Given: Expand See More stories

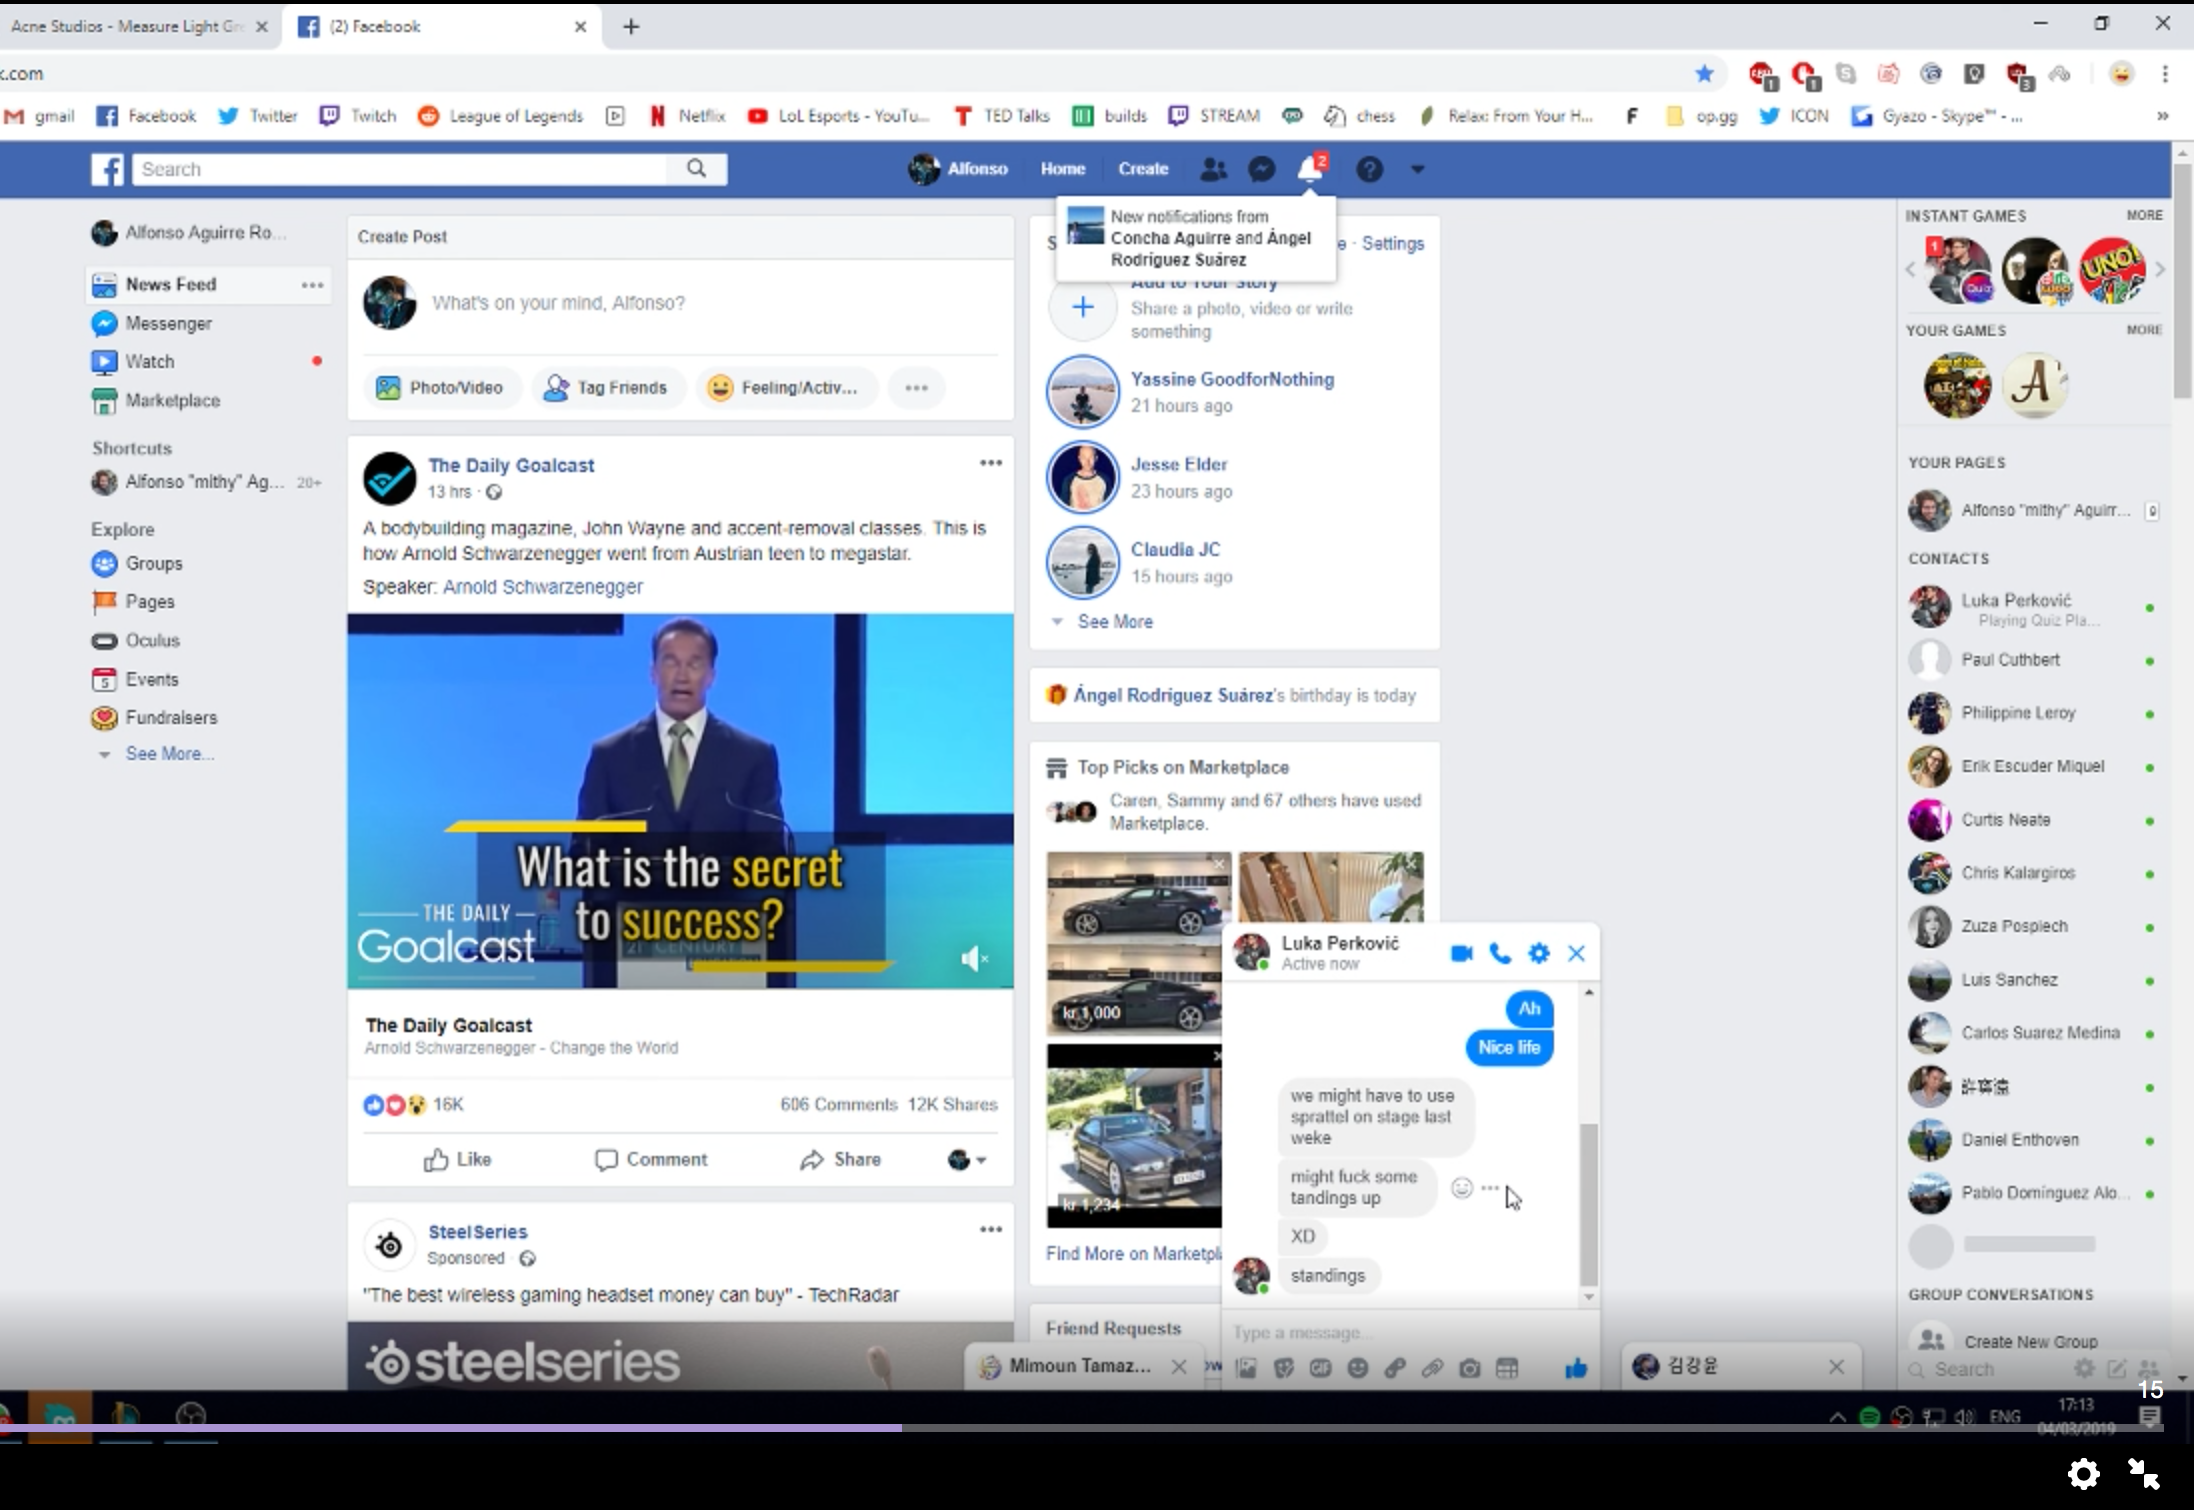Looking at the screenshot, I should [1114, 621].
